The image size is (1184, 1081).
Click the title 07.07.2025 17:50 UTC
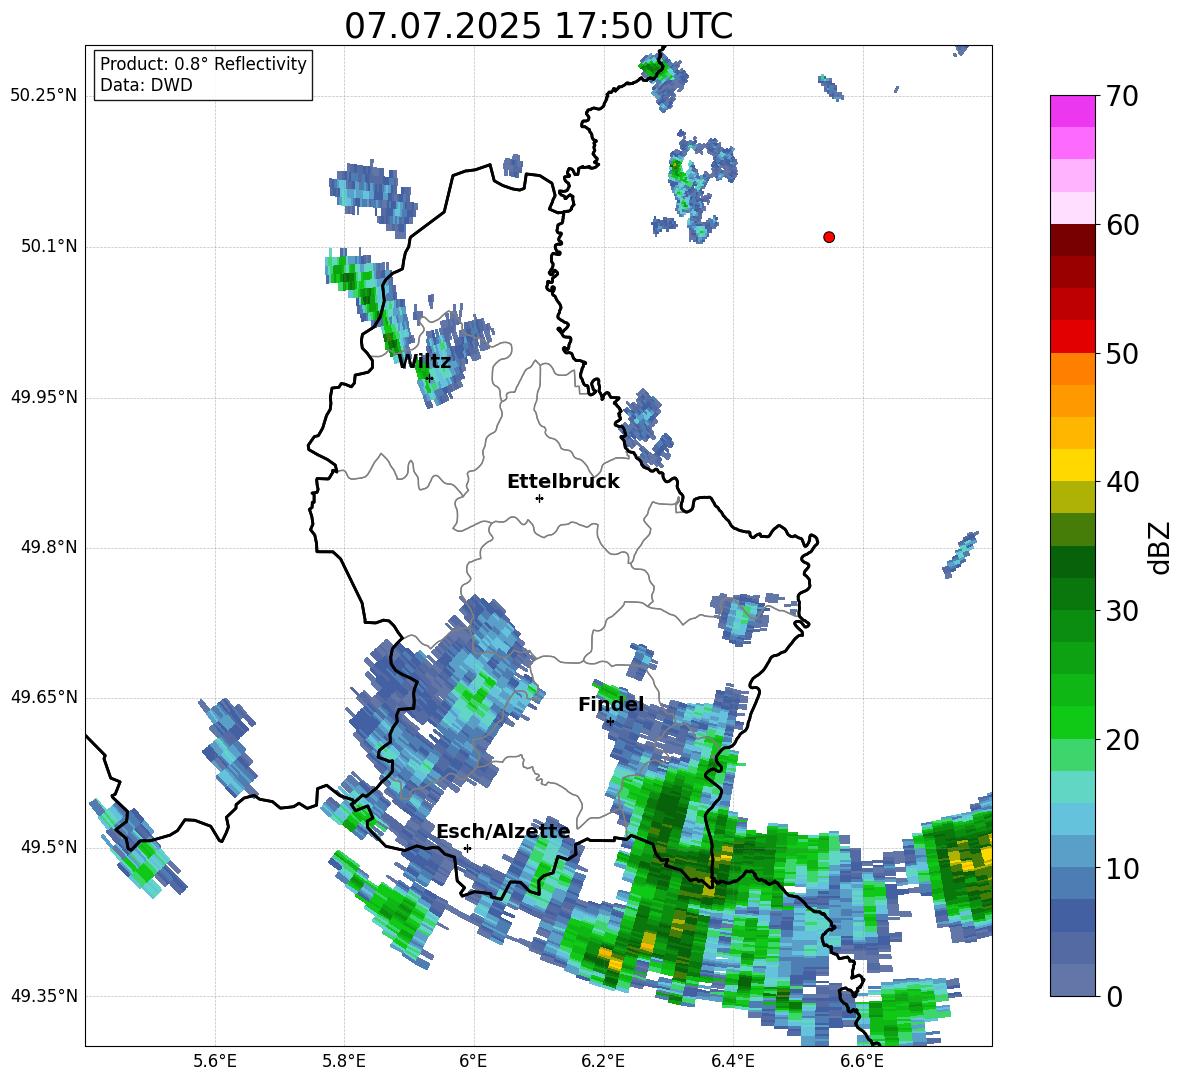tap(538, 26)
